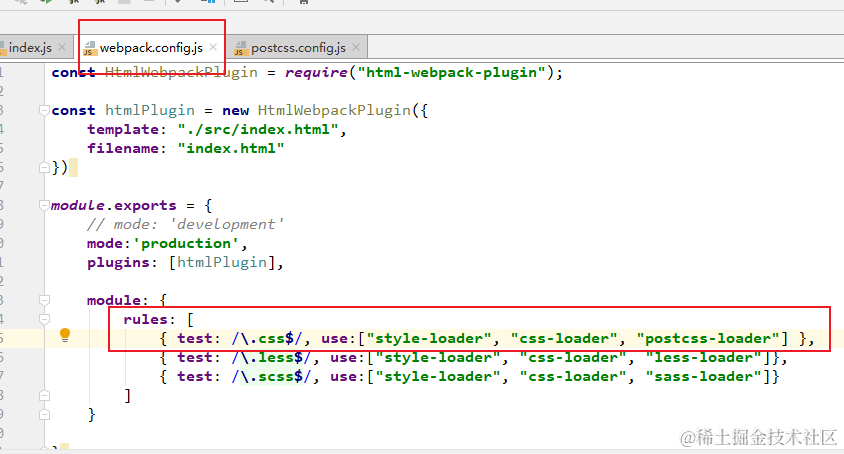The height and width of the screenshot is (454, 844).
Task: Select the webpack.config.js tab
Action: [x=151, y=48]
